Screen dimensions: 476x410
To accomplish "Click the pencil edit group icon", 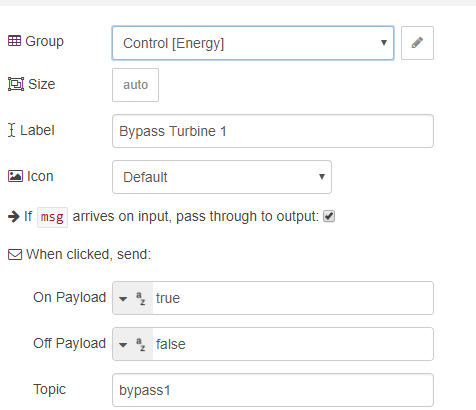I will [417, 43].
